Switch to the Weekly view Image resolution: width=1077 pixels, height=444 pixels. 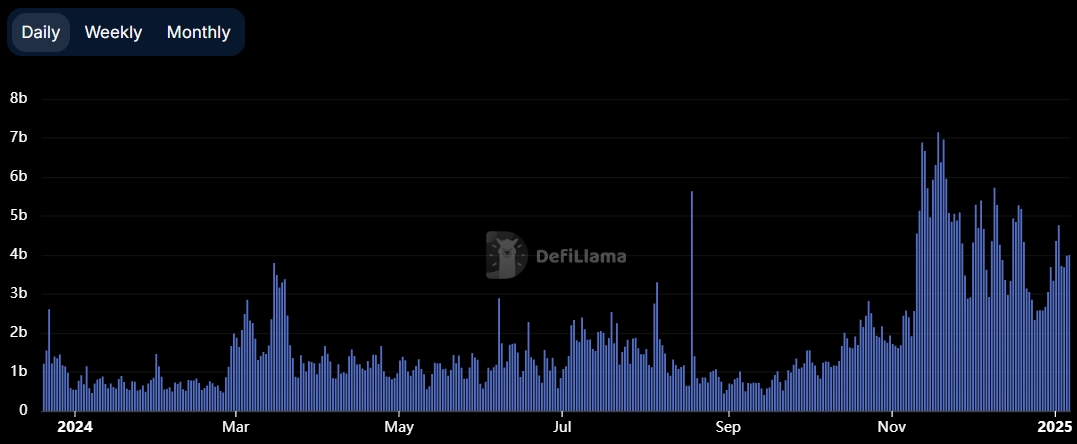point(113,32)
